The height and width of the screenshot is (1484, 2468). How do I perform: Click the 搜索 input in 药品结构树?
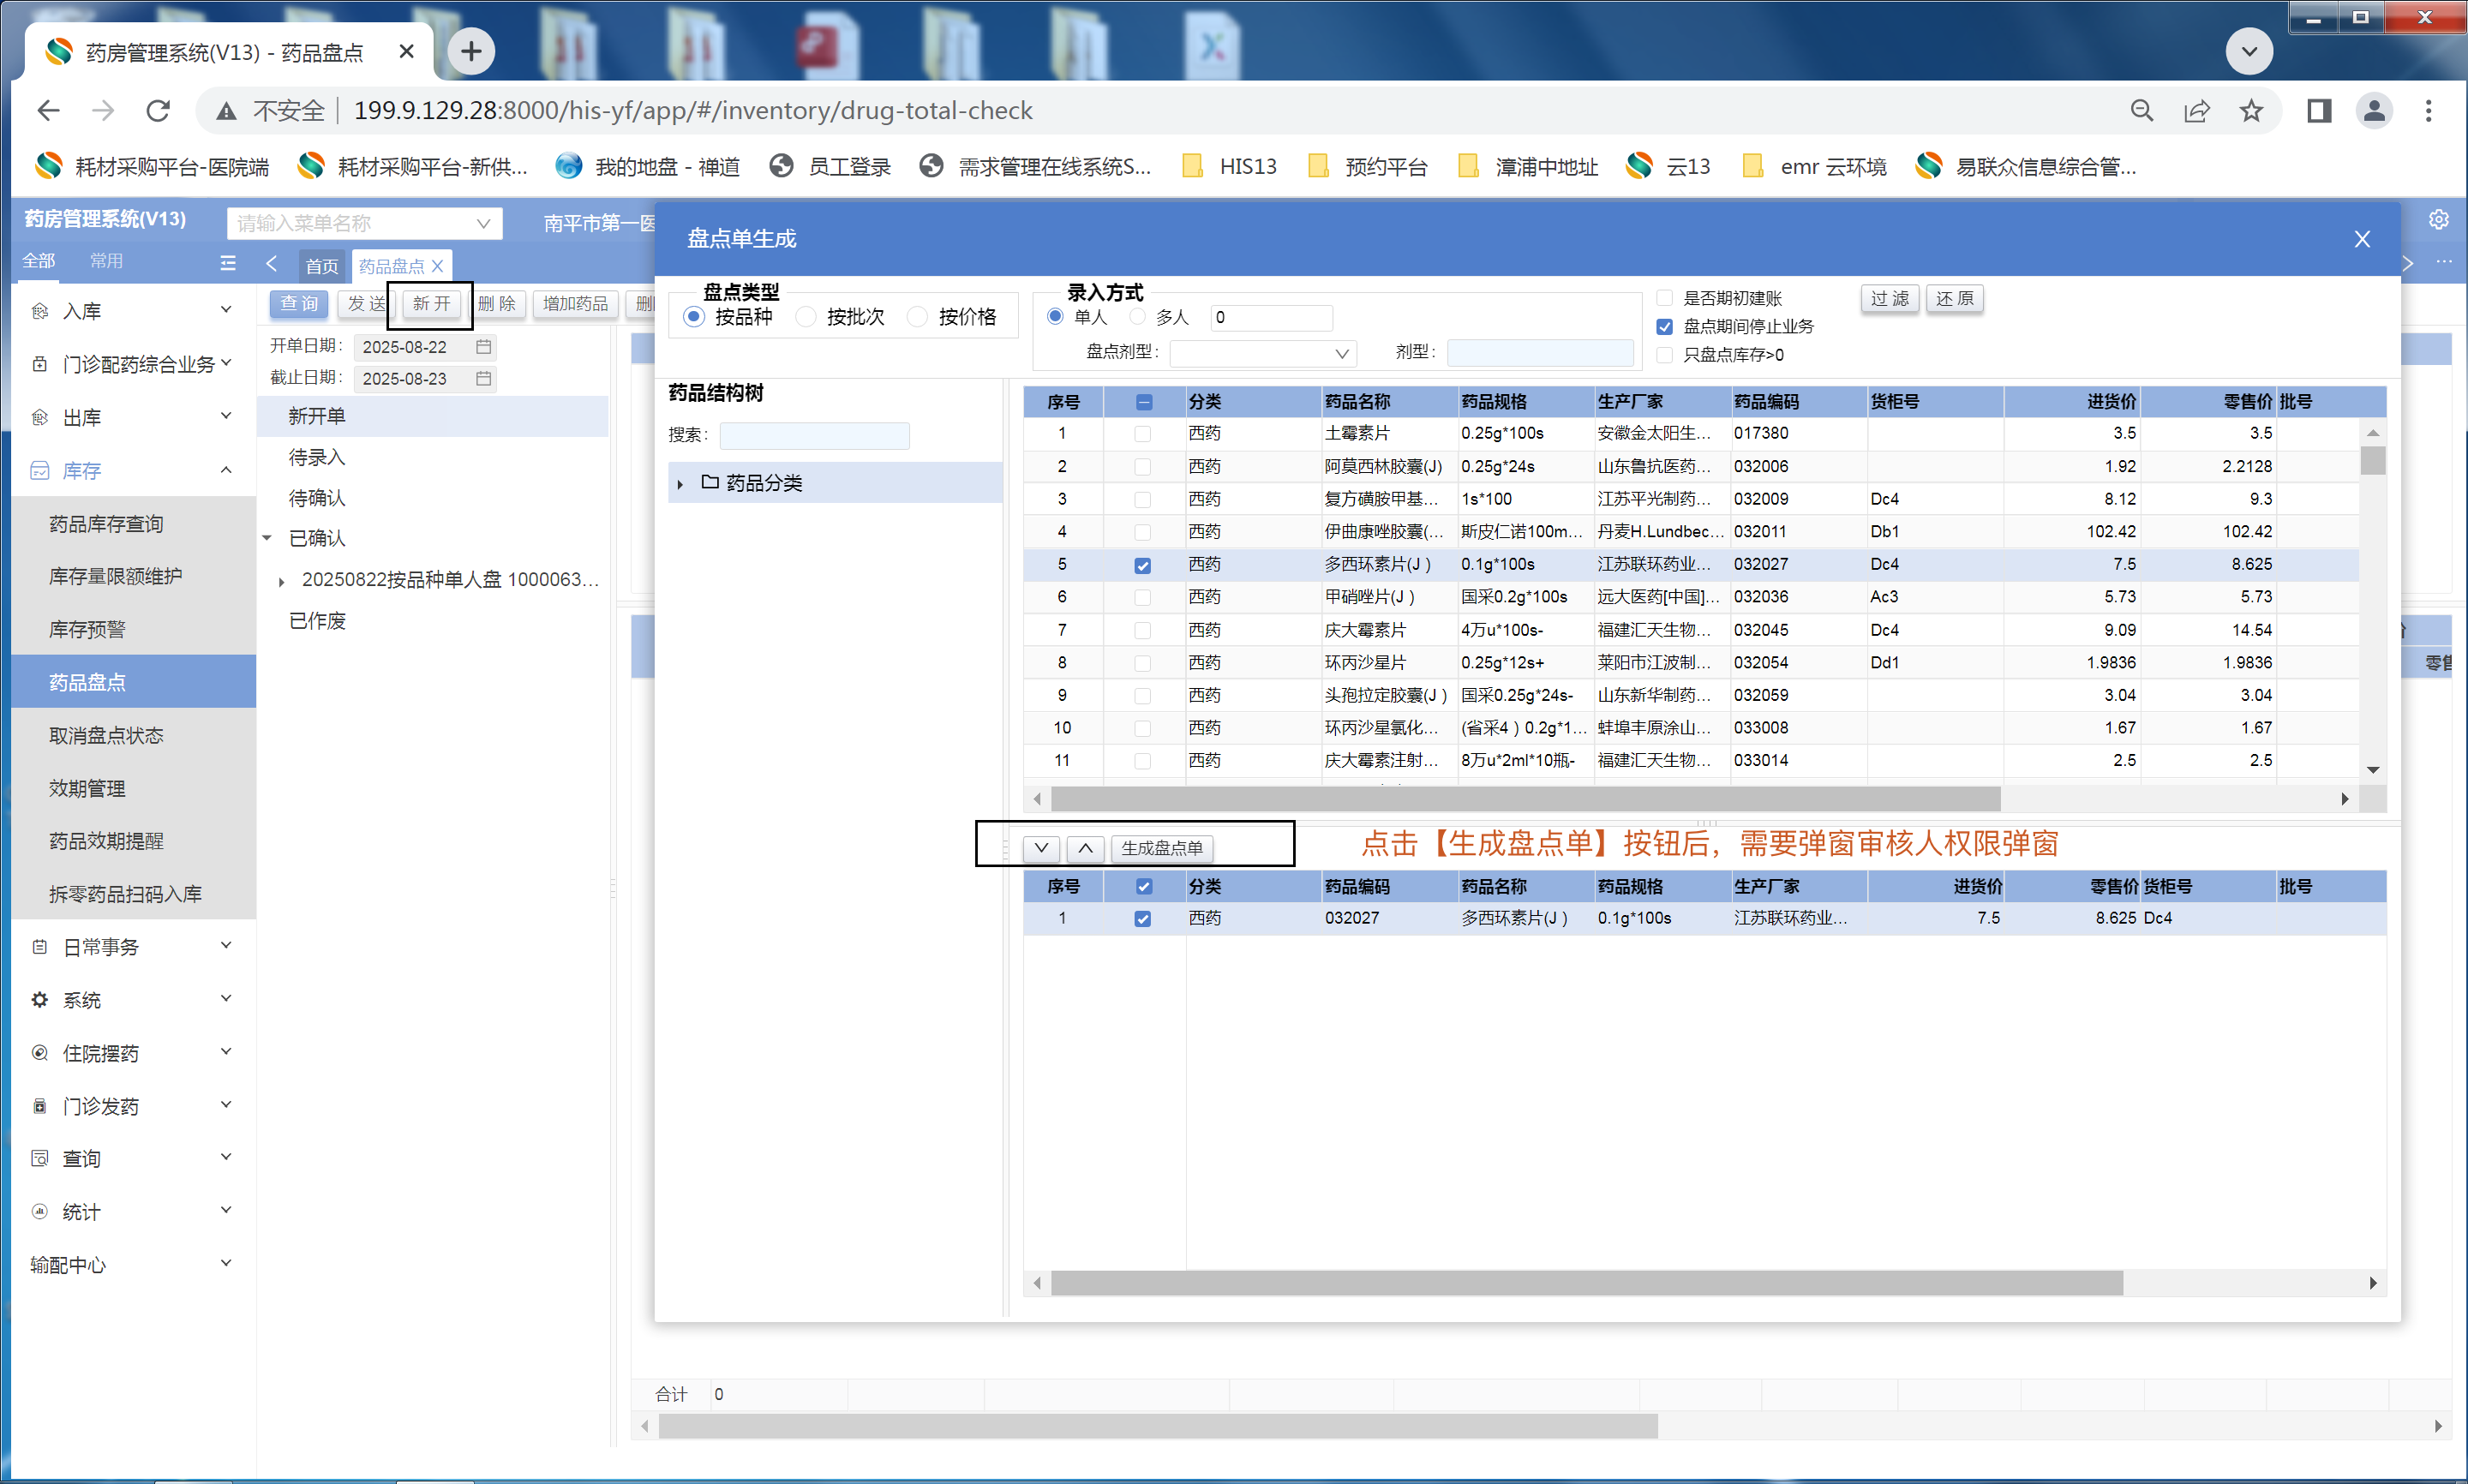[x=814, y=435]
